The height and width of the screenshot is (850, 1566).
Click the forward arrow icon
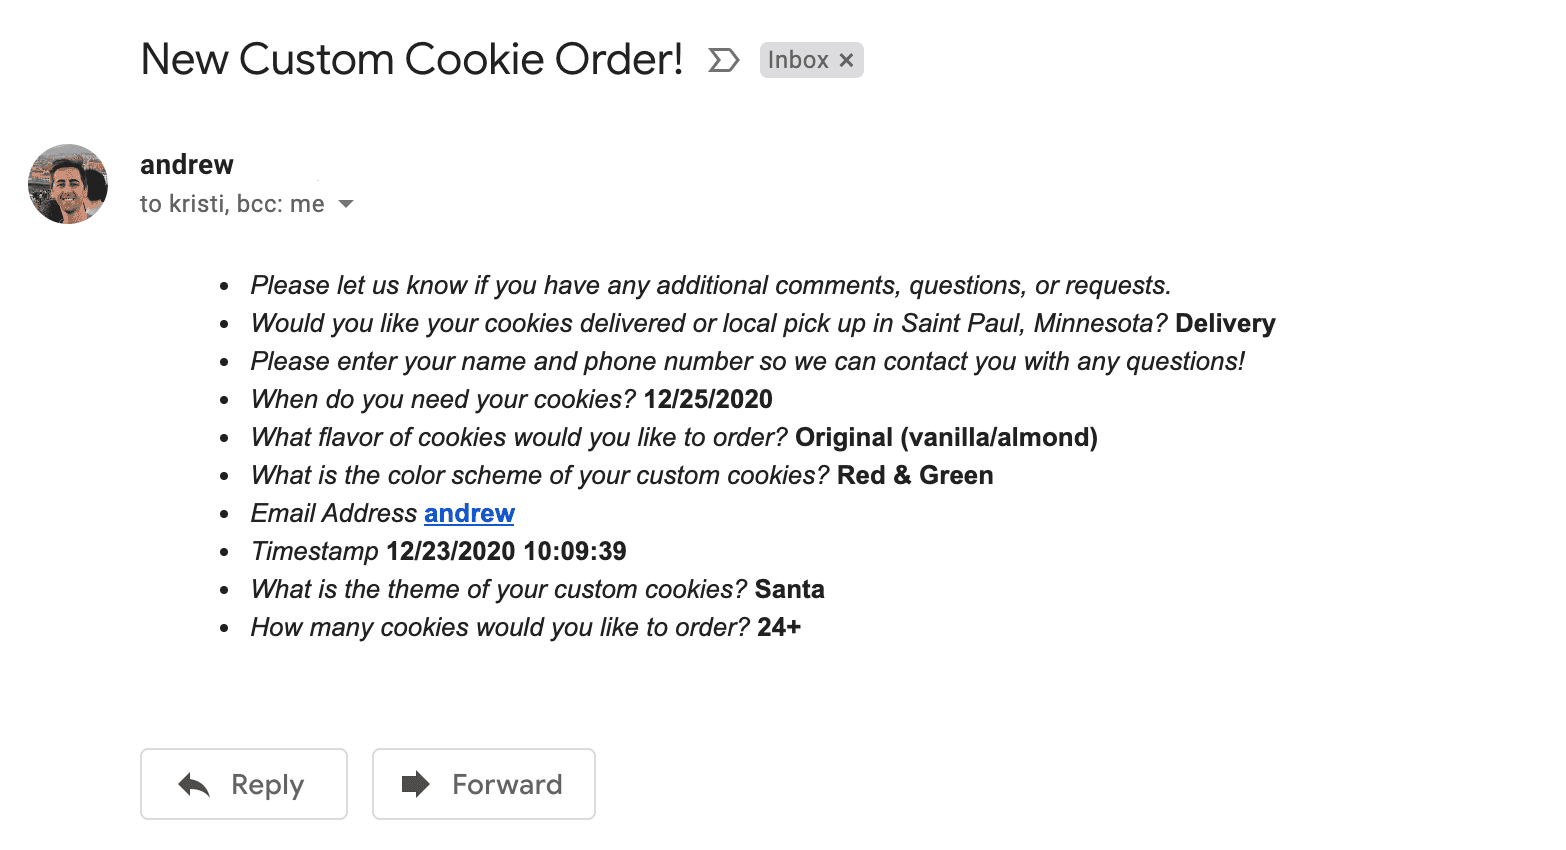coord(415,784)
